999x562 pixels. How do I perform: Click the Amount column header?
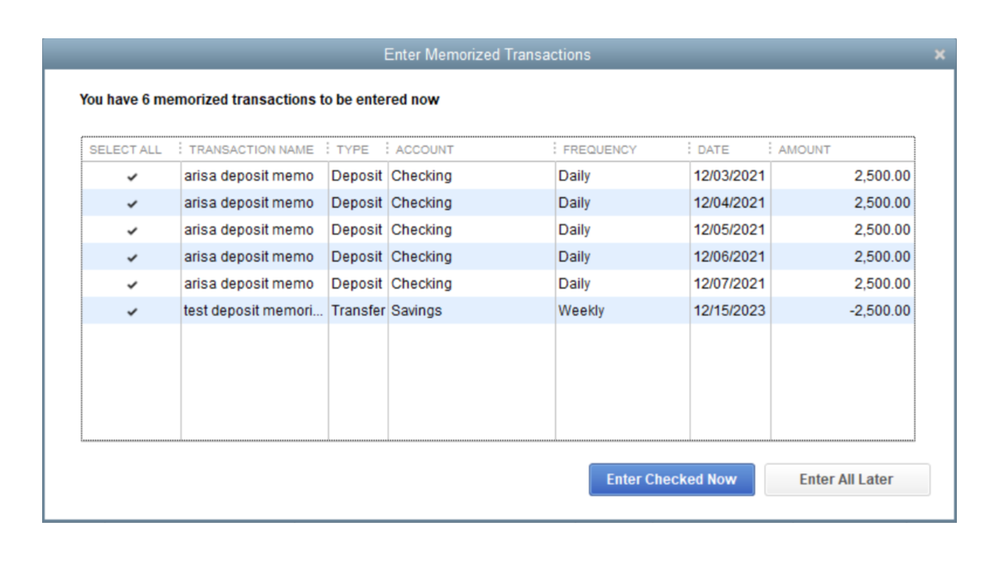pos(805,150)
